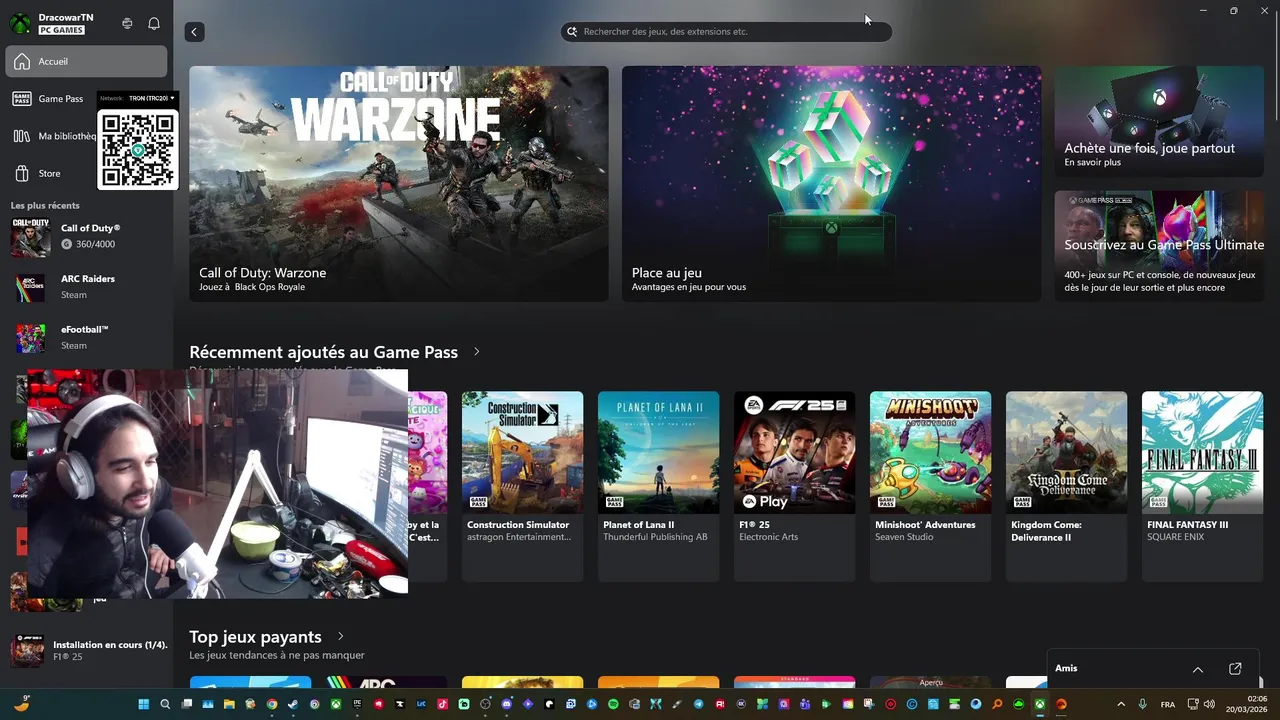
Task: Click the QR code overlay image
Action: pyautogui.click(x=138, y=149)
